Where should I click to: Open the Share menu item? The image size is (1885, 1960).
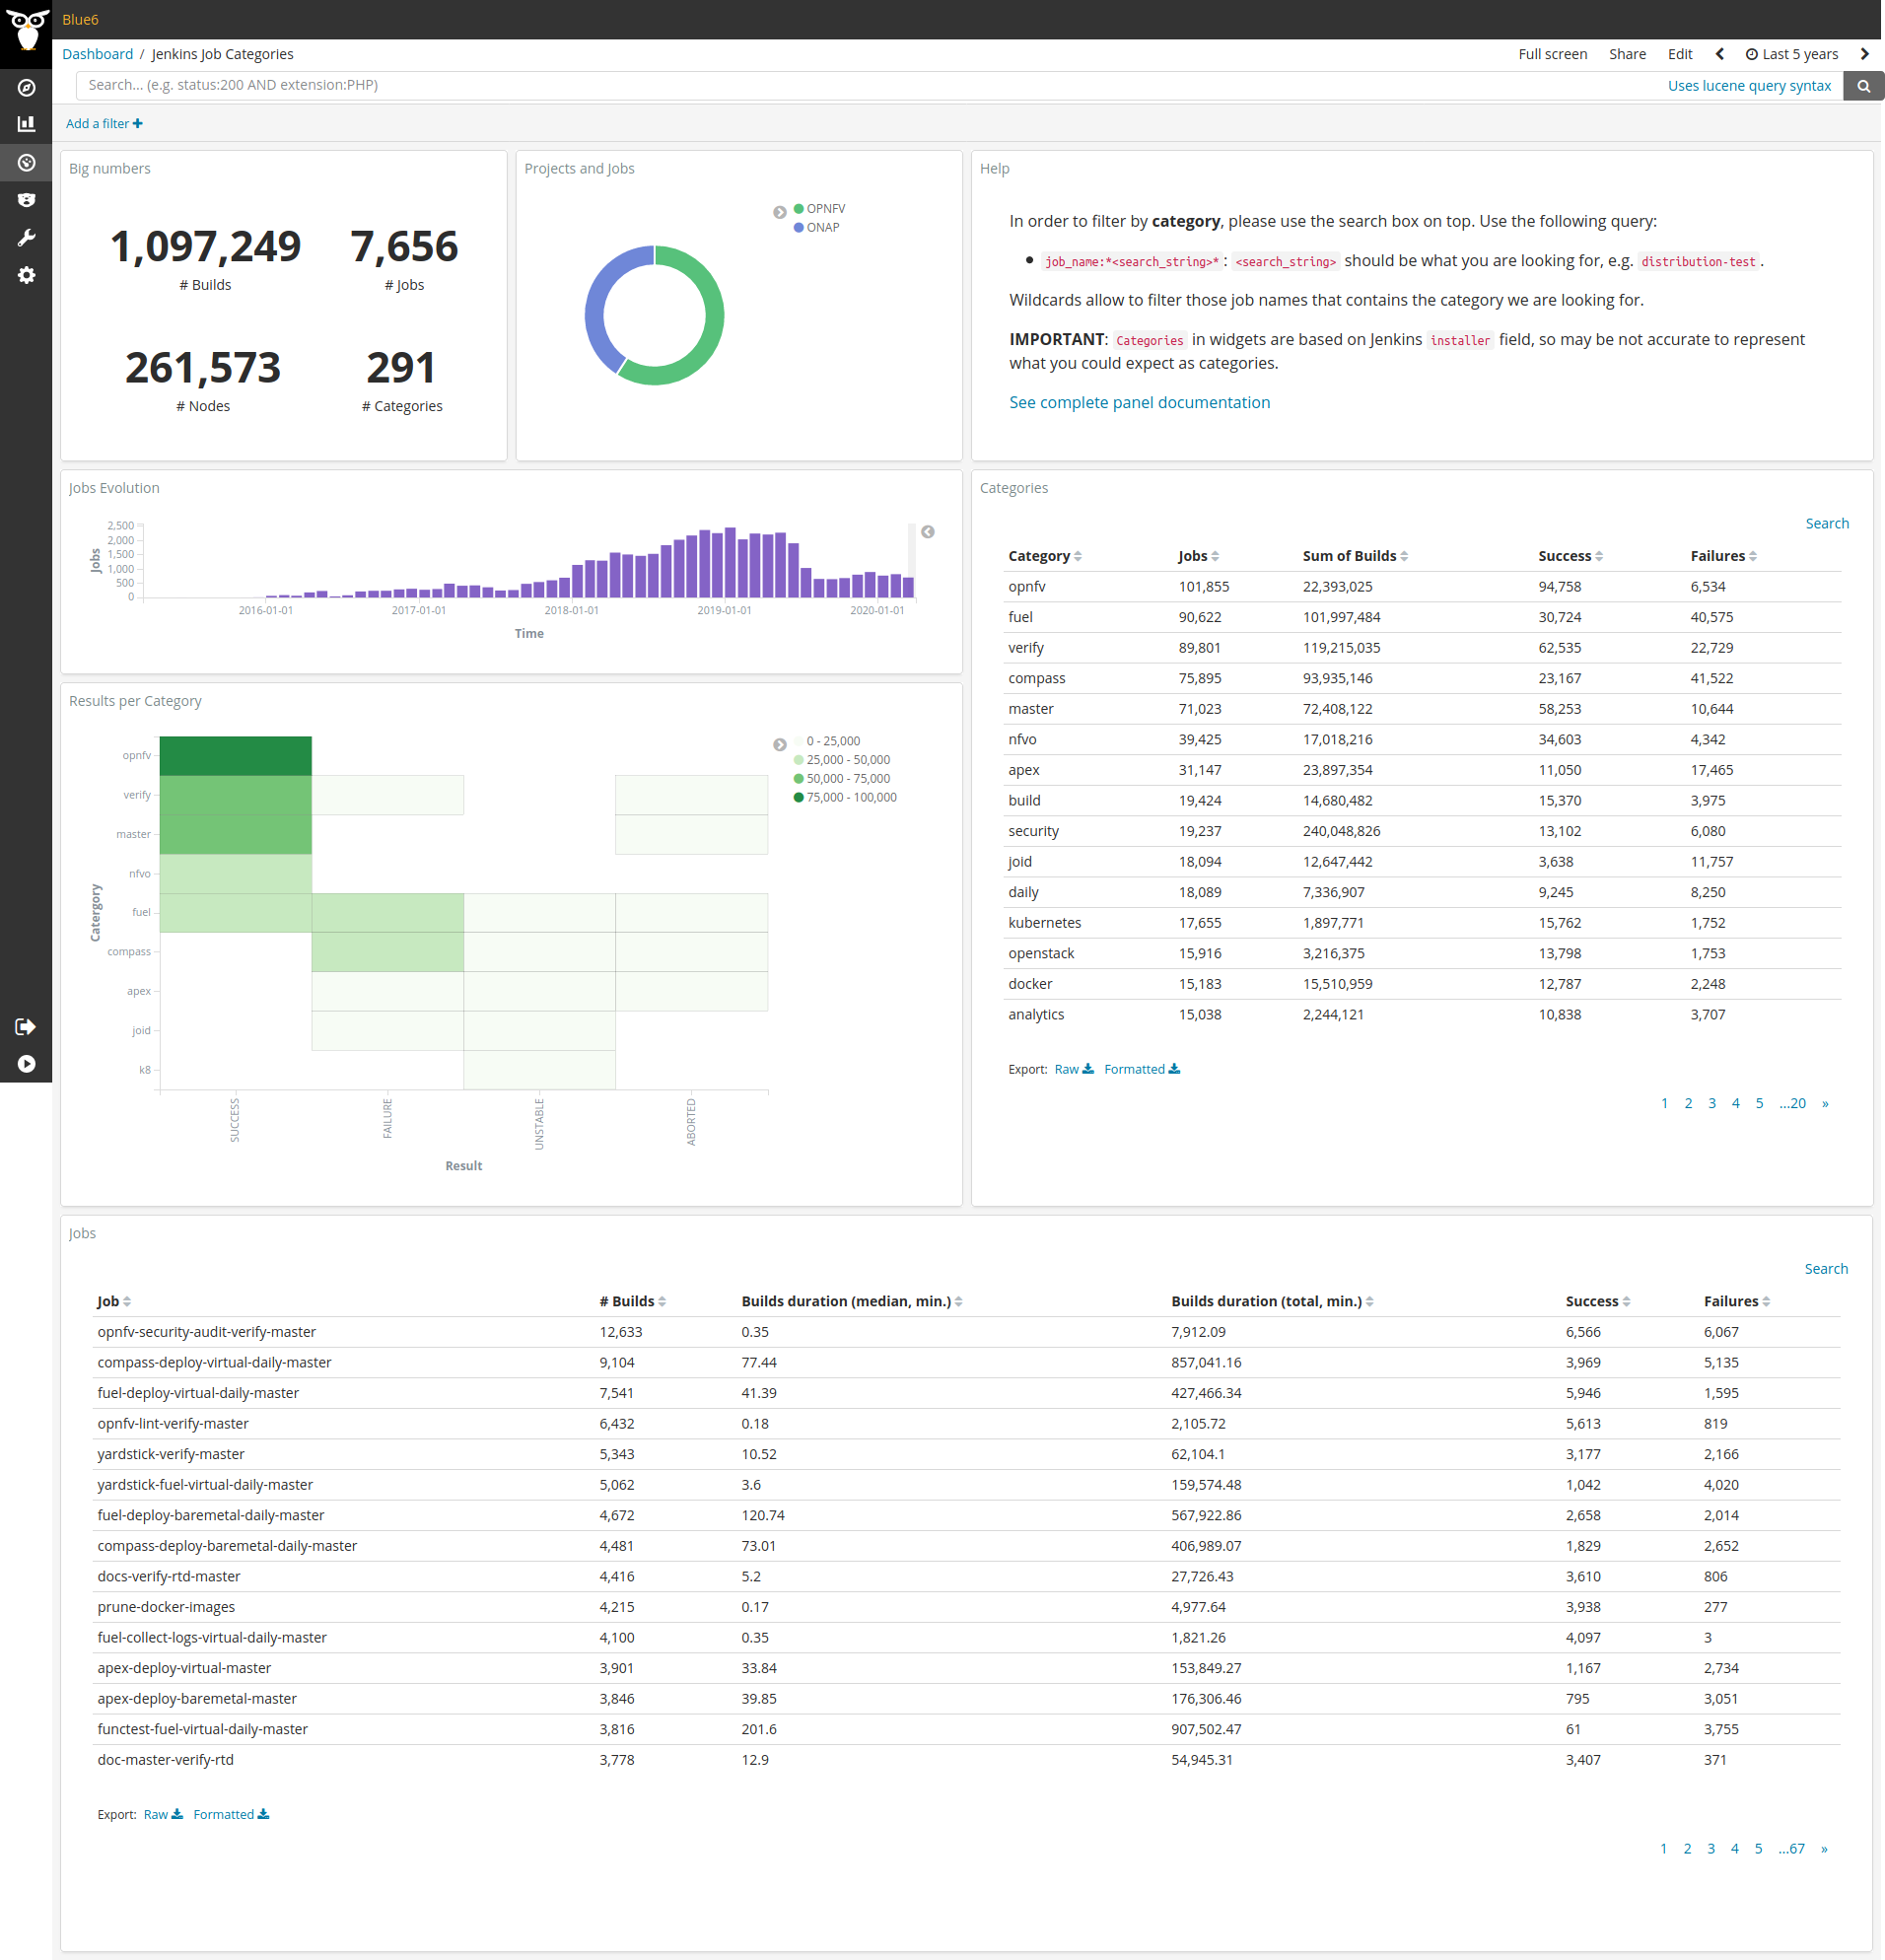coord(1627,54)
